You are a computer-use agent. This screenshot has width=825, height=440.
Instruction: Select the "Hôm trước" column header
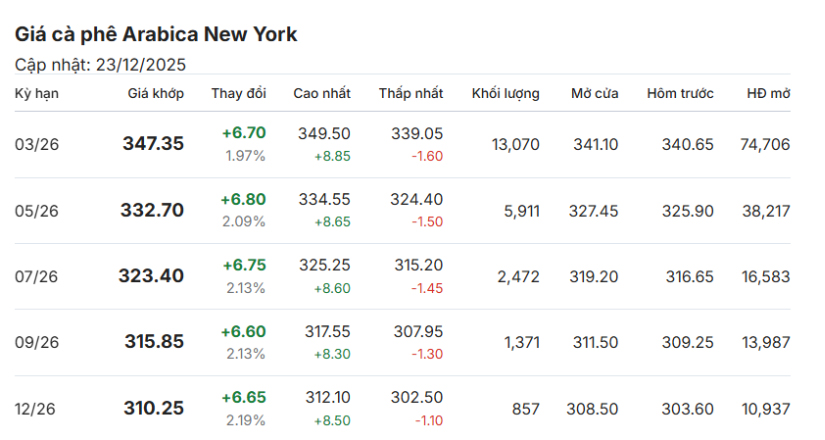click(680, 94)
